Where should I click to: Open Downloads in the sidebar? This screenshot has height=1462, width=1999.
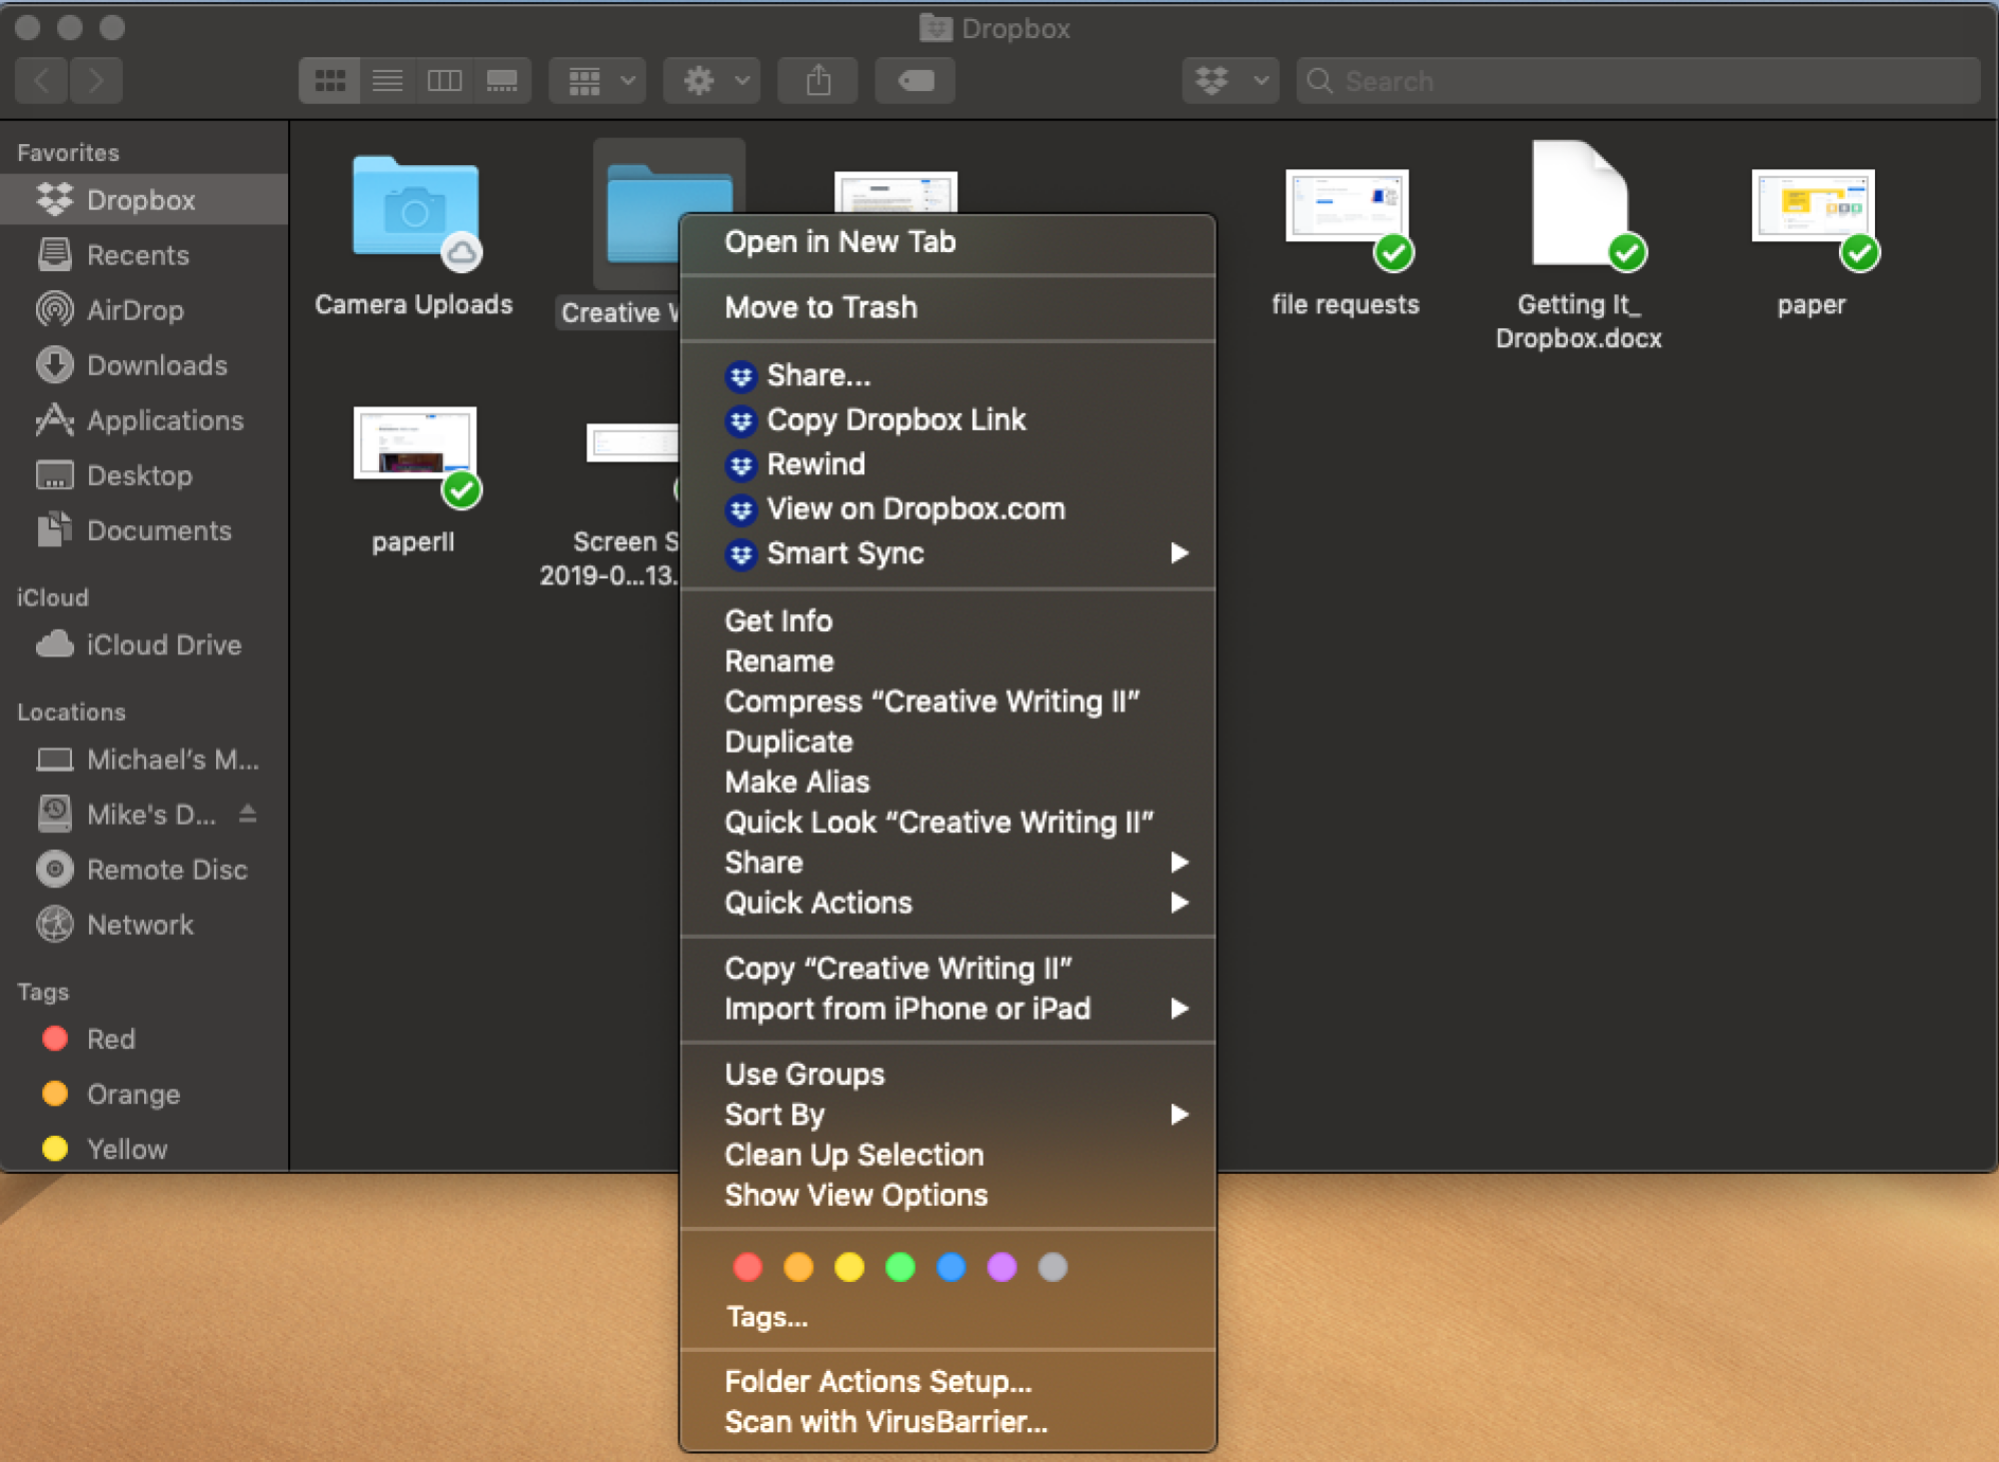[x=144, y=365]
